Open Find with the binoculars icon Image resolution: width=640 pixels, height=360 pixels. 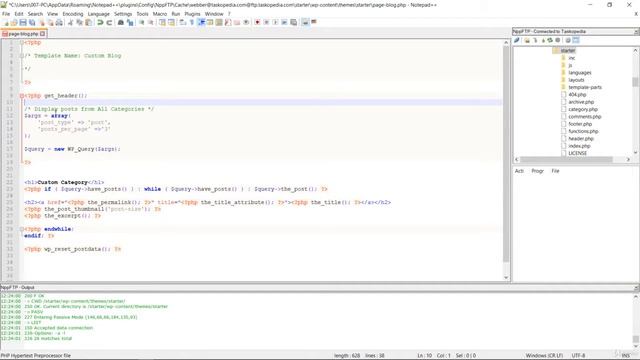121,22
